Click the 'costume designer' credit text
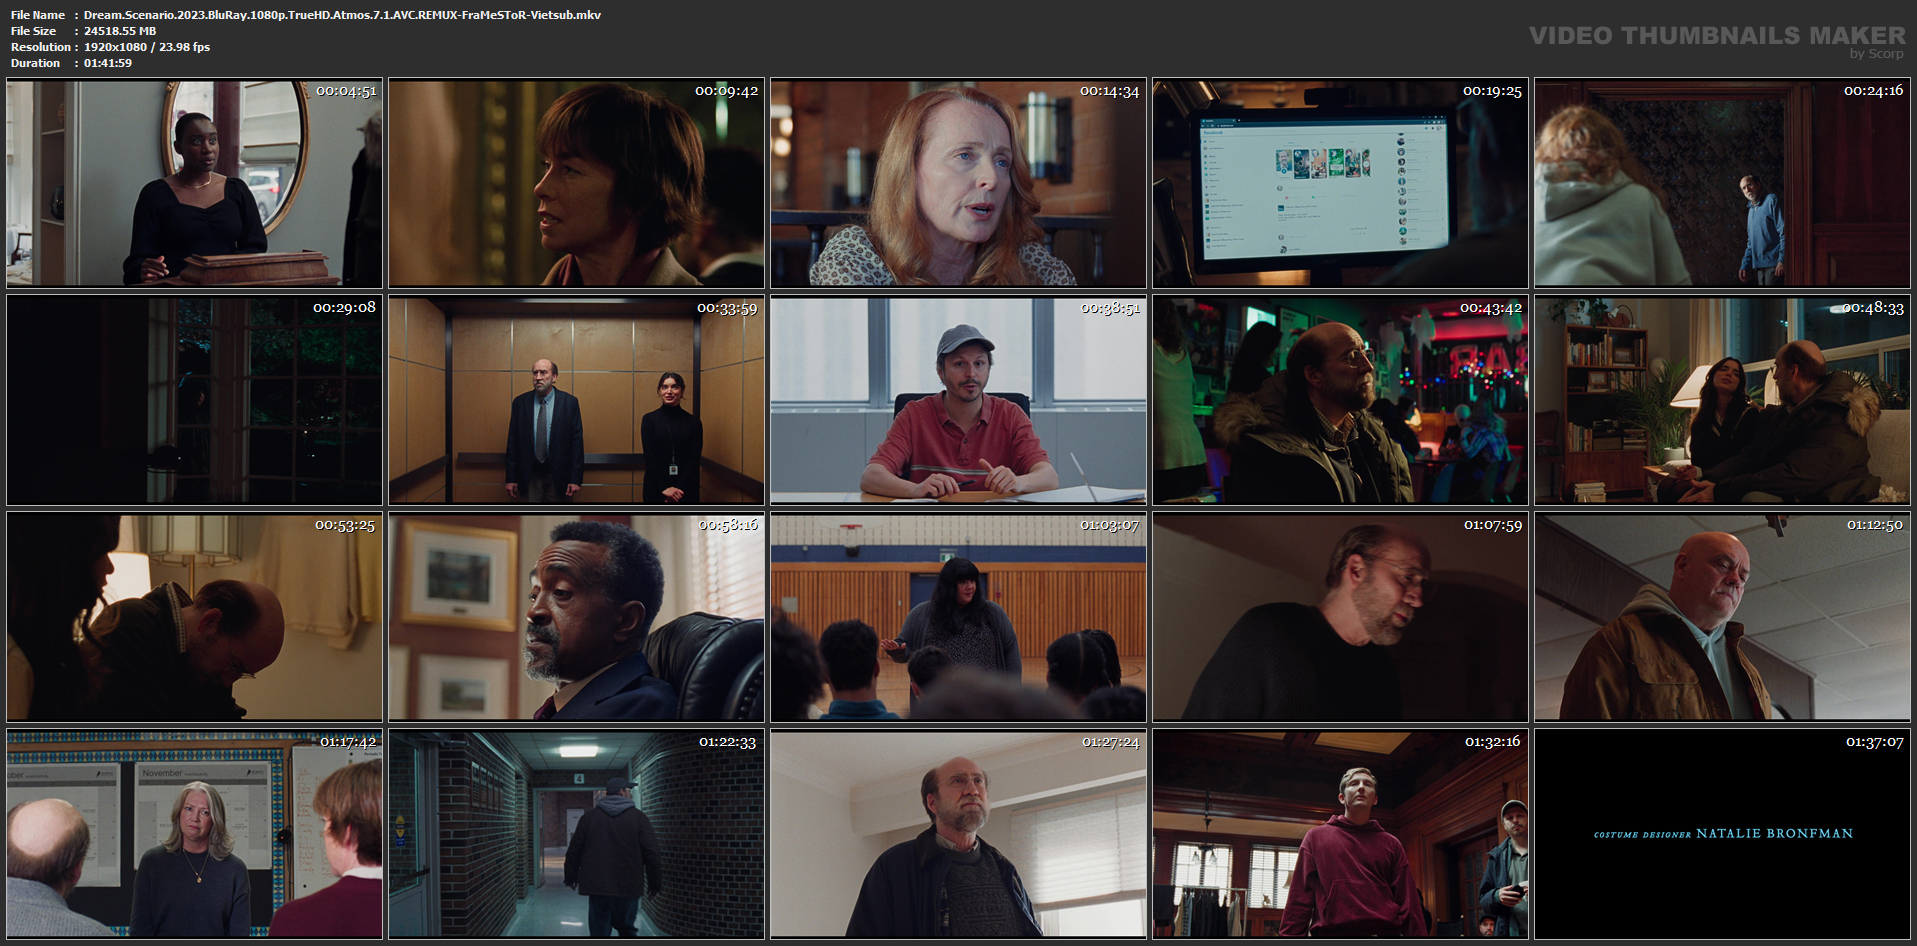Screen dimensions: 1917x946 pos(1643,835)
